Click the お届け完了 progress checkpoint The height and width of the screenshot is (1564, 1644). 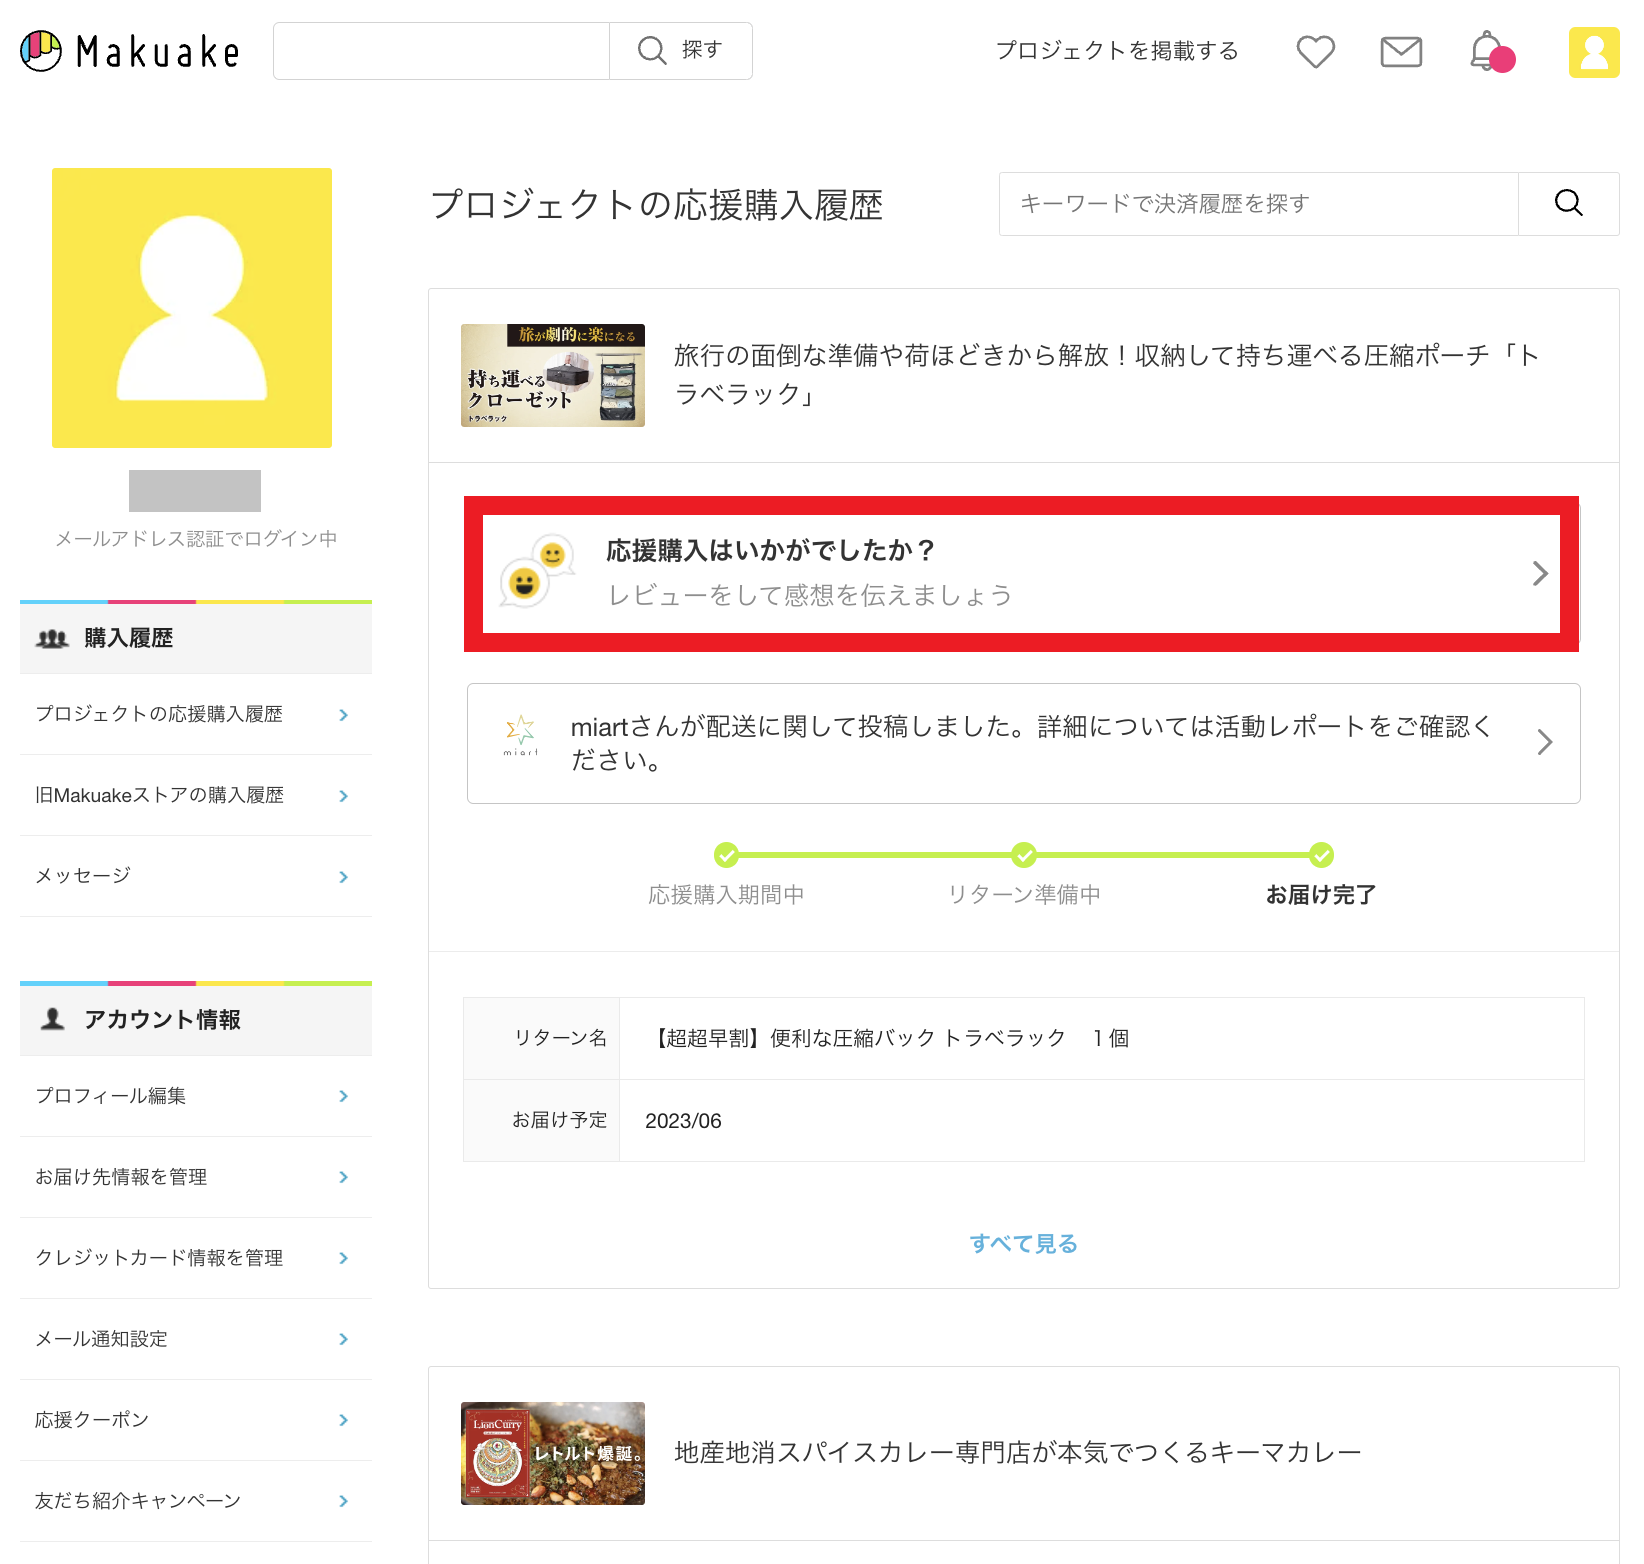pyautogui.click(x=1321, y=855)
